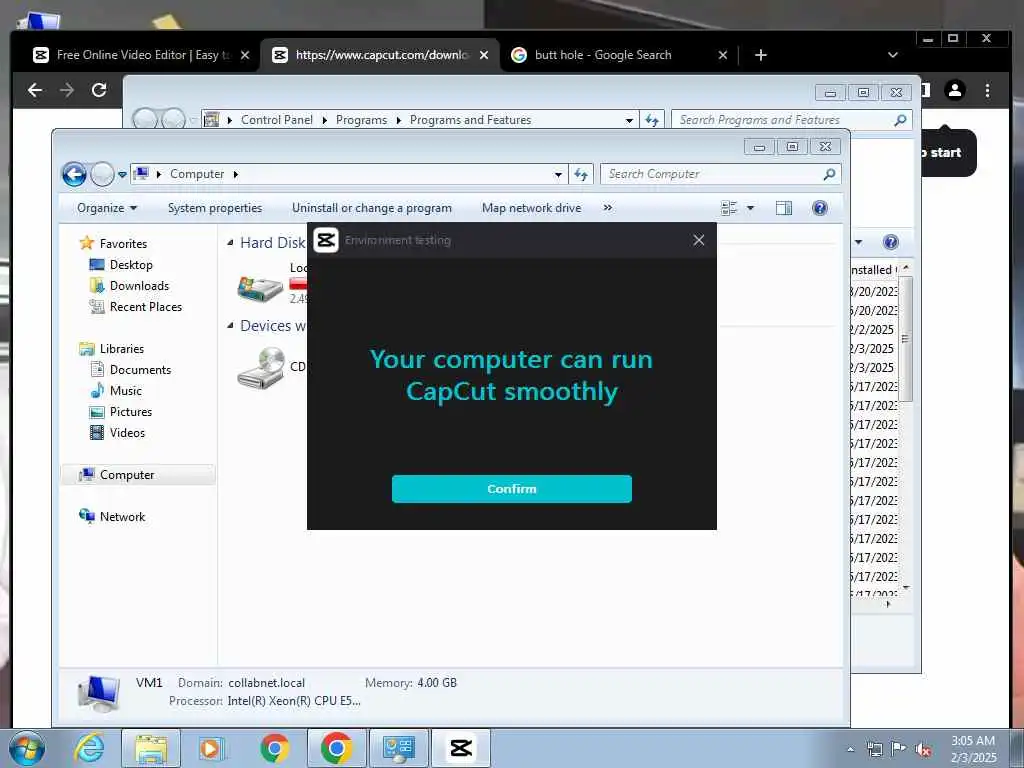Image resolution: width=1024 pixels, height=768 pixels.
Task: Launch Internet Explorer from taskbar
Action: 88,748
